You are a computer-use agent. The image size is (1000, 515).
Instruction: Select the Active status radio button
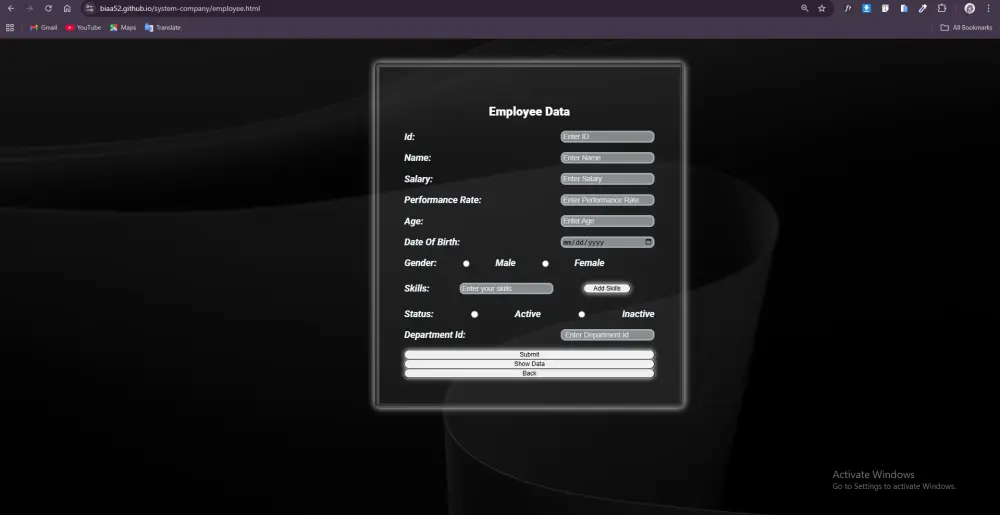(x=474, y=314)
